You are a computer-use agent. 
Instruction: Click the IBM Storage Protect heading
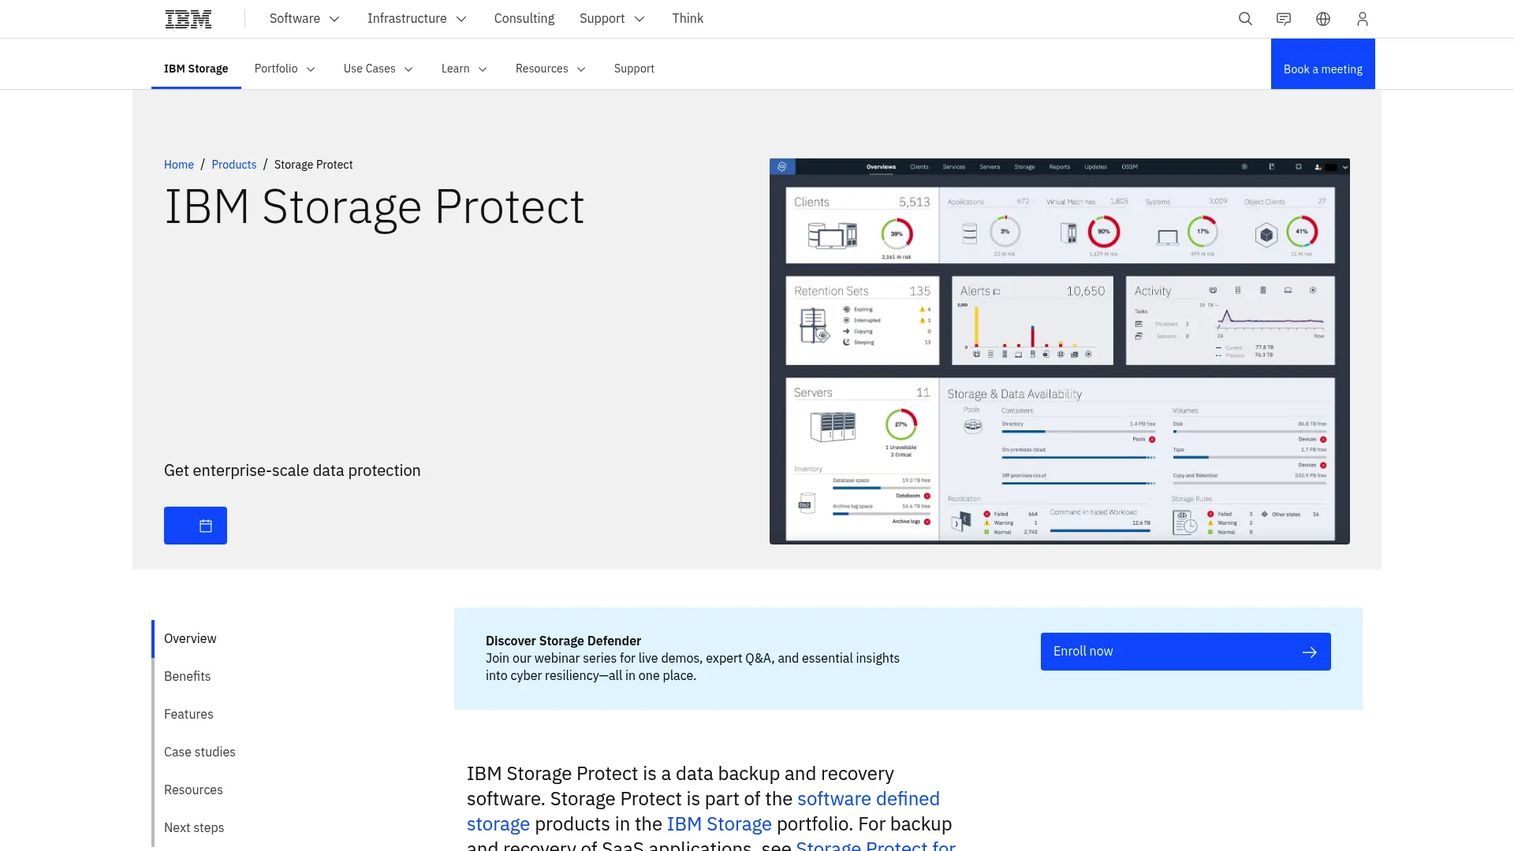click(x=374, y=208)
